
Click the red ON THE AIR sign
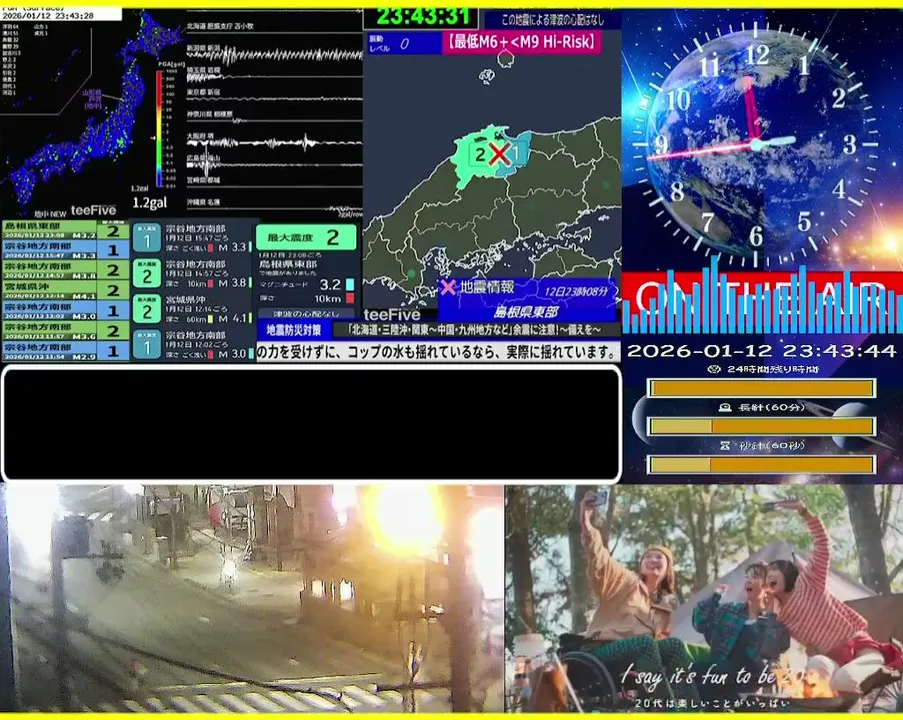pos(761,300)
